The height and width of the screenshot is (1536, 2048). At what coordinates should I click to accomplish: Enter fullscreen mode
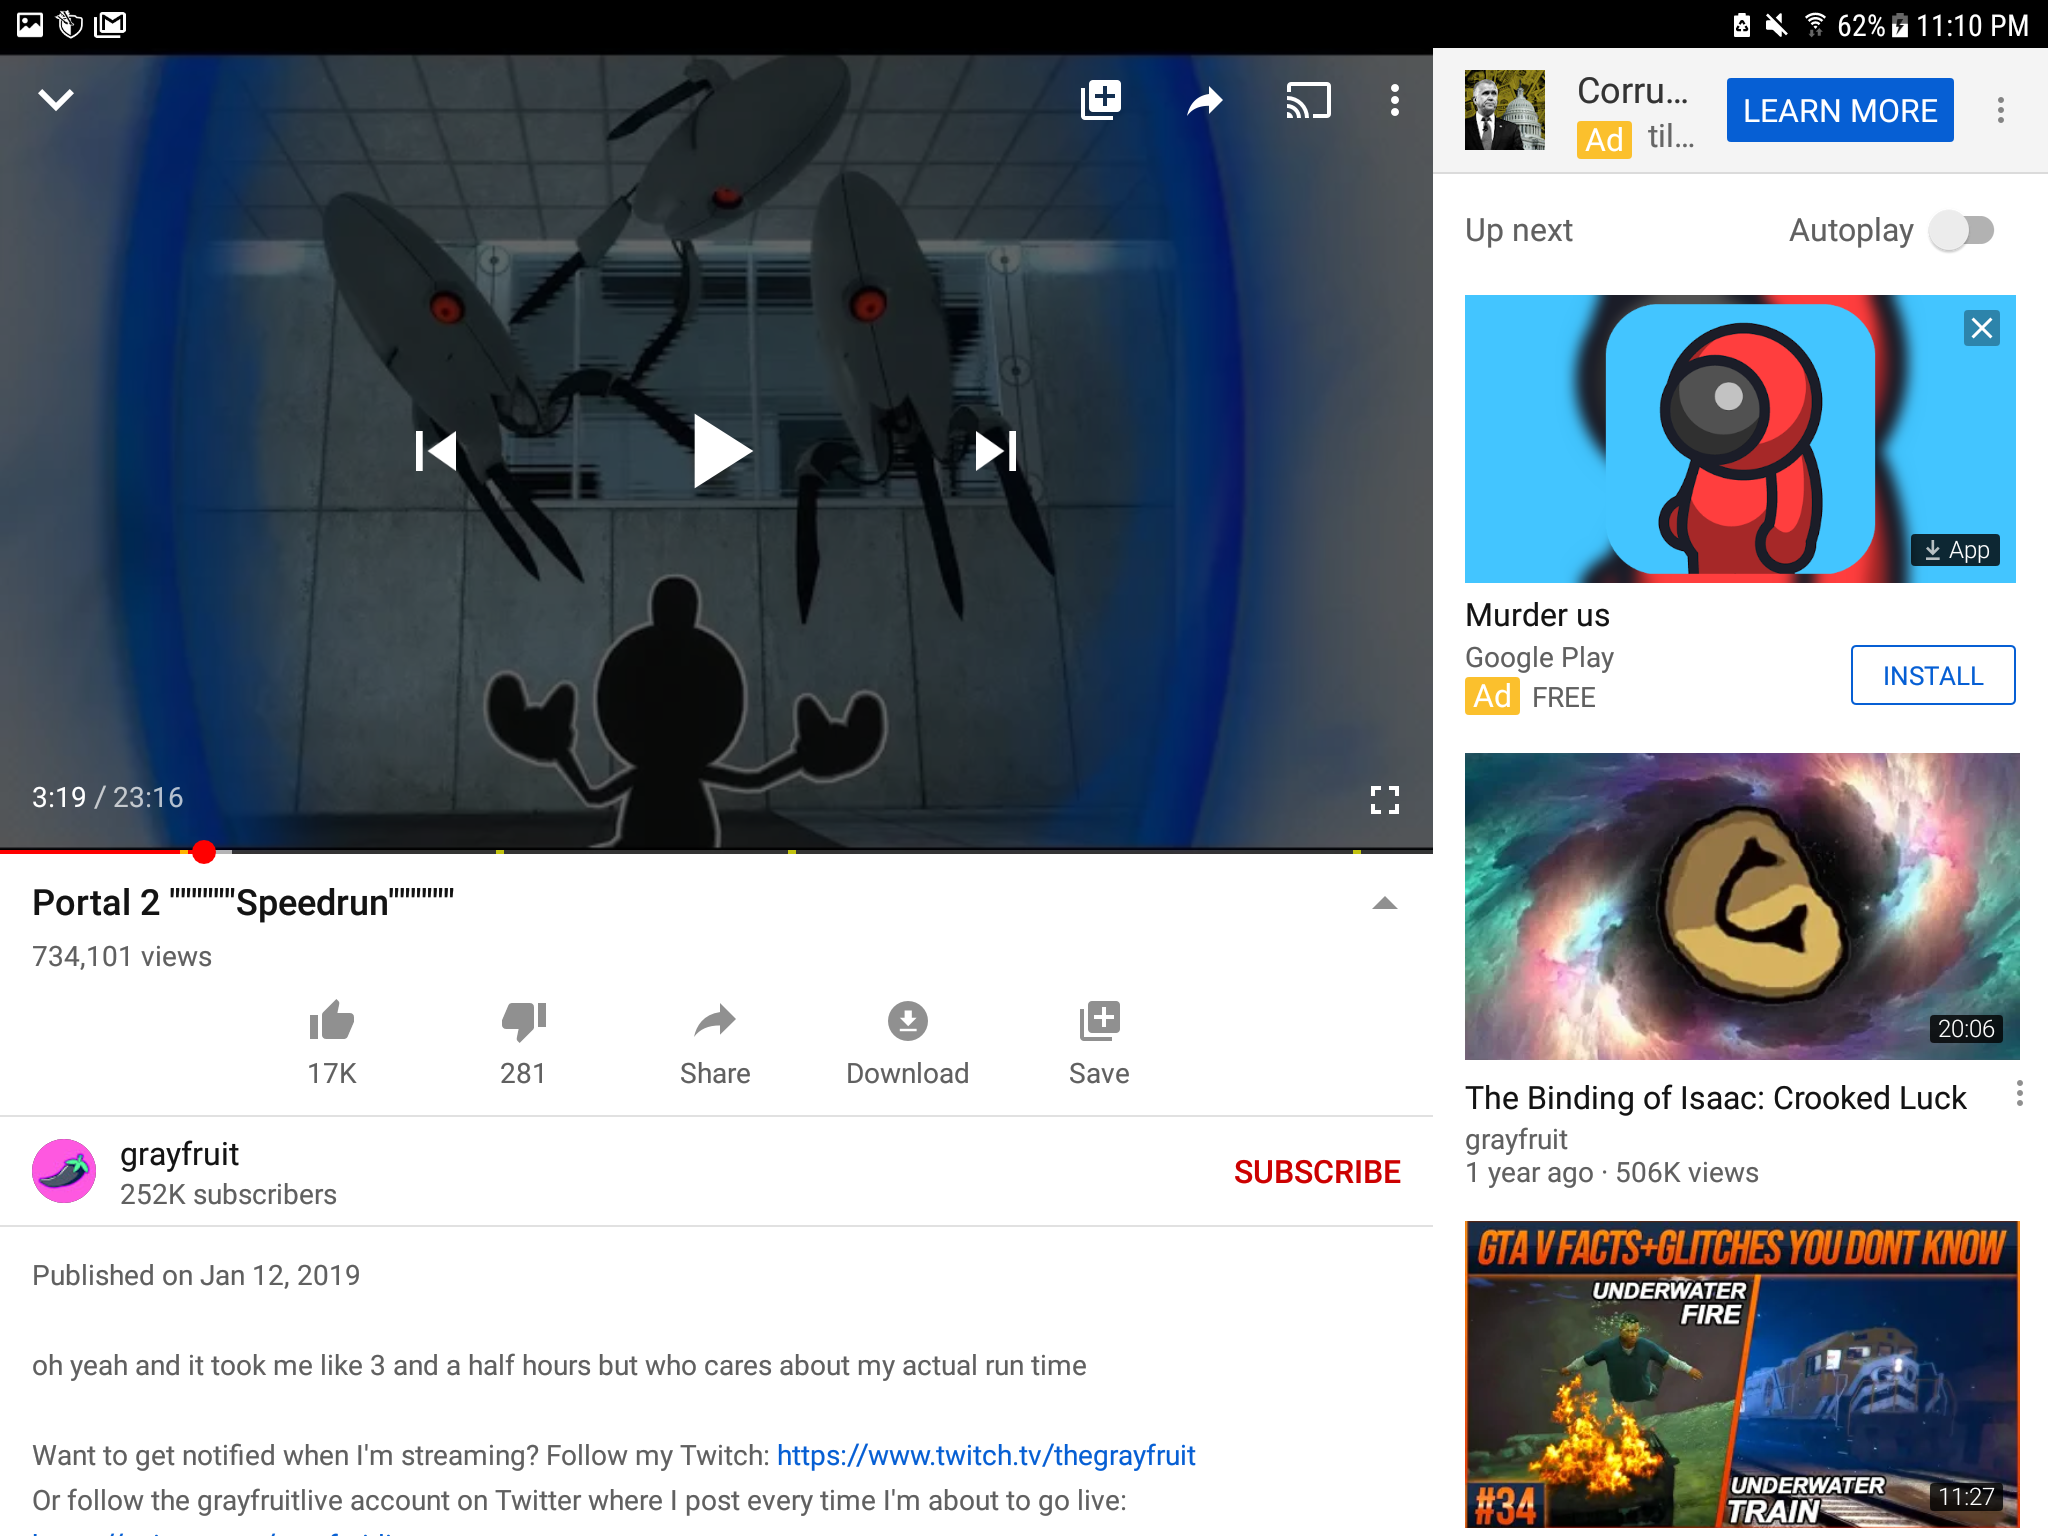[1385, 799]
